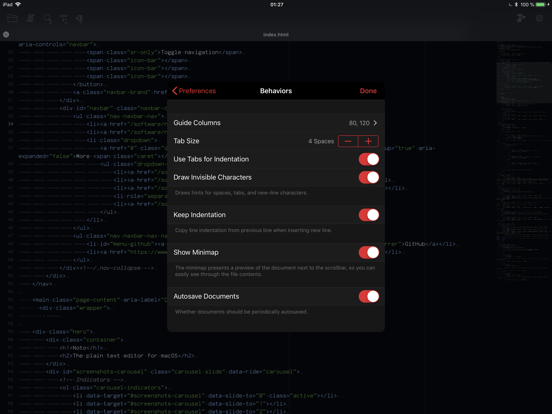The height and width of the screenshot is (414, 552).
Task: Click the Indicators comment line
Action: click(x=92, y=380)
